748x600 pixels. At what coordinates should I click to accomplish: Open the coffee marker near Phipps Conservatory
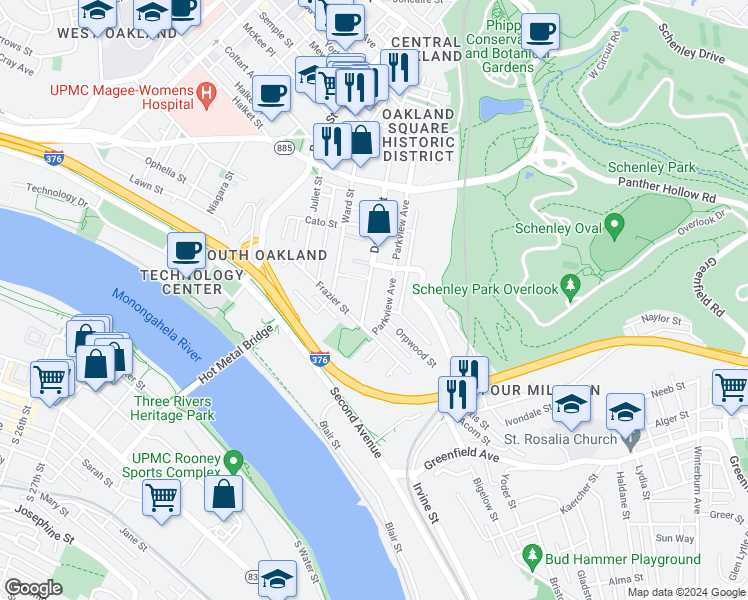[x=540, y=31]
